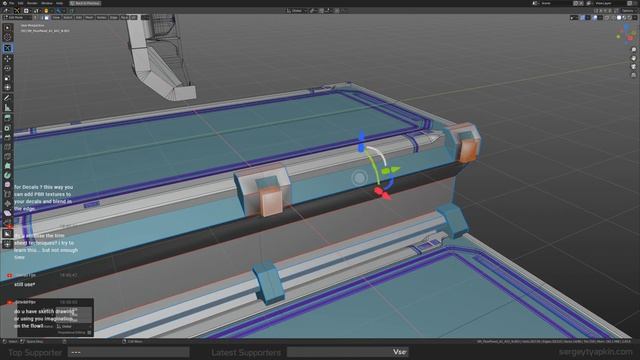Open overlays options dropdown arrow
This screenshot has height=360, width=640.
[600, 18]
